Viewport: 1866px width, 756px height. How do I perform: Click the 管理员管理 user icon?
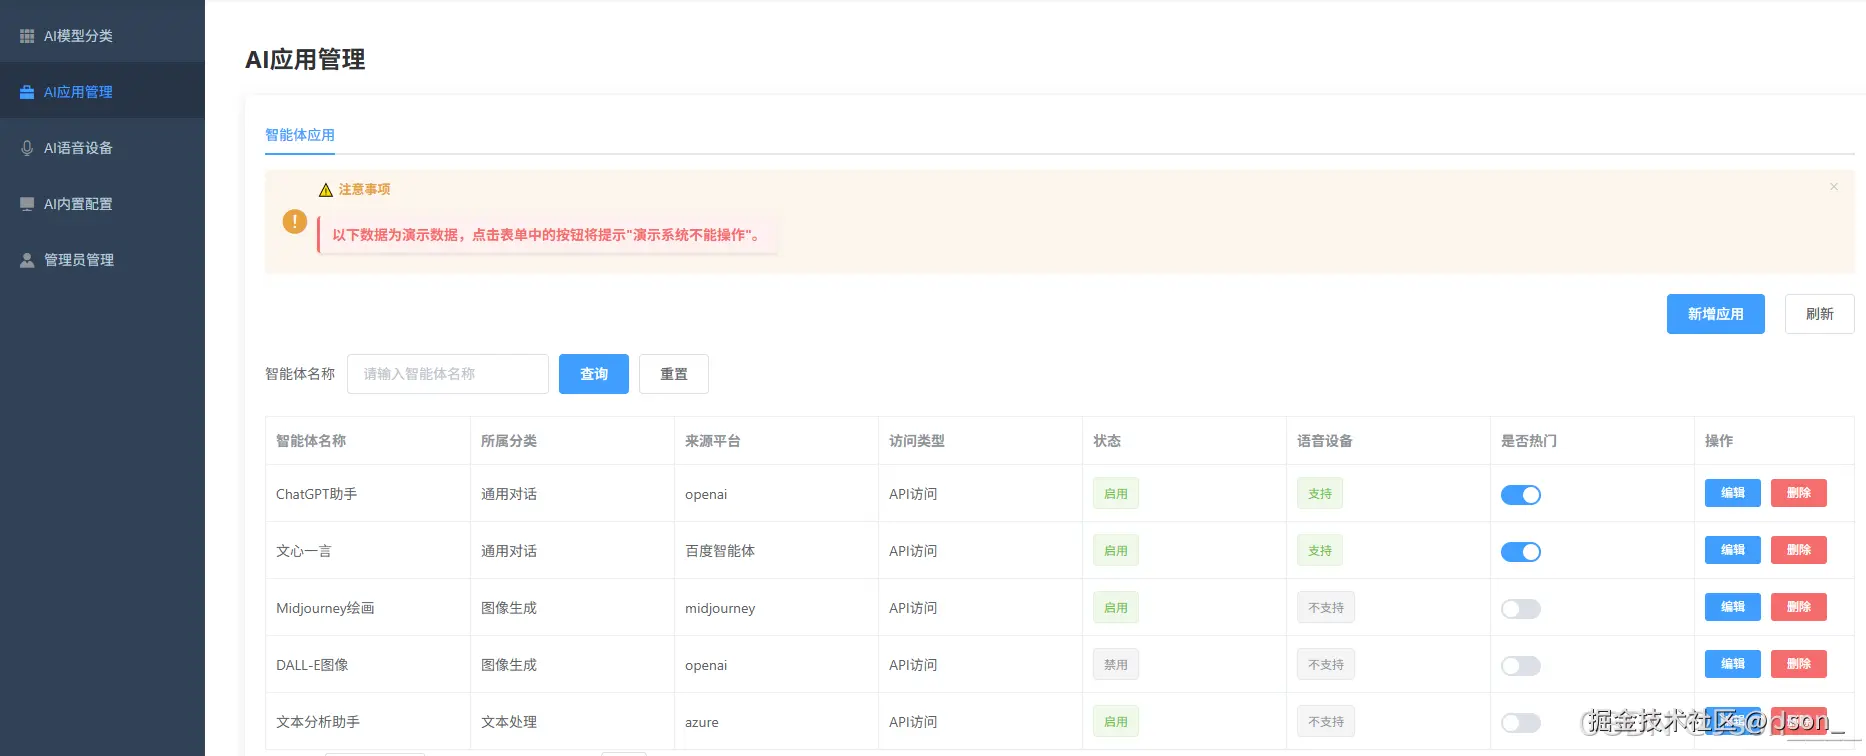click(x=27, y=260)
